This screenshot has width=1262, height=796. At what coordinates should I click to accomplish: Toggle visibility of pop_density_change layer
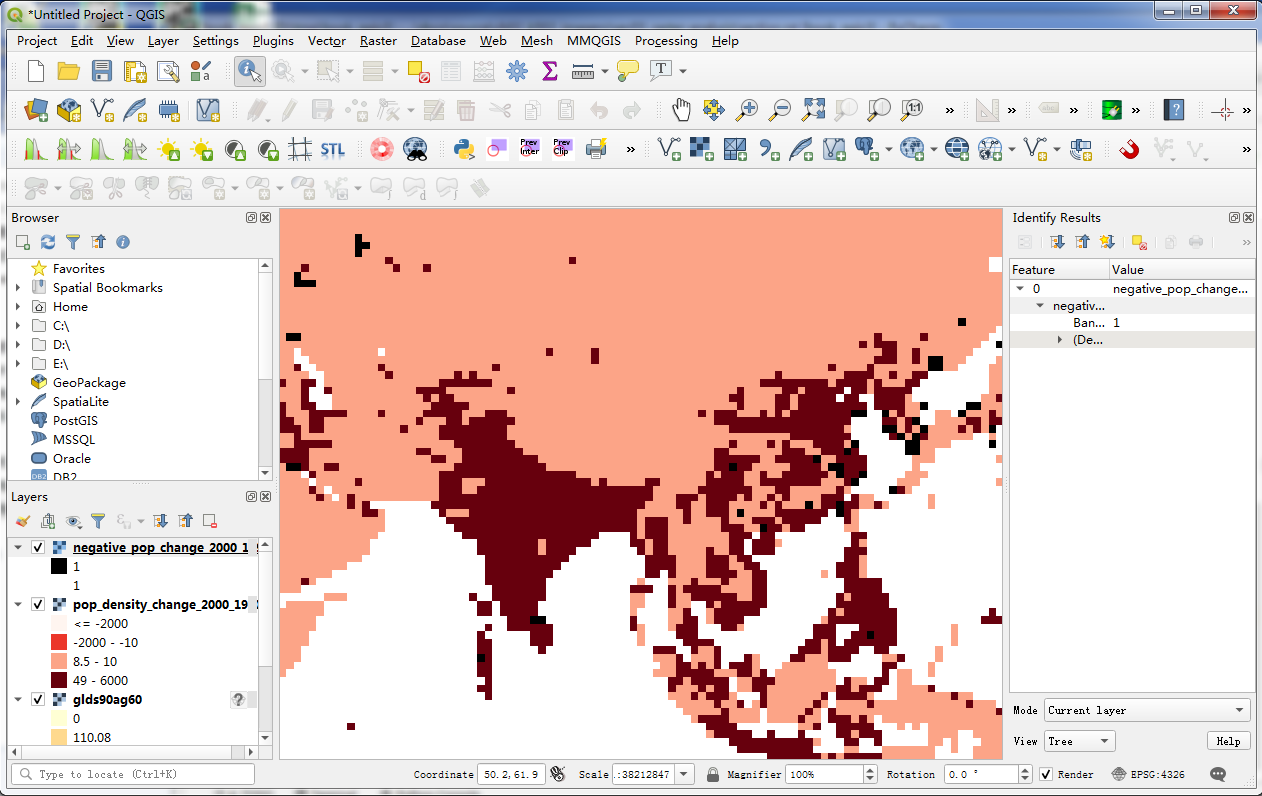coord(38,605)
